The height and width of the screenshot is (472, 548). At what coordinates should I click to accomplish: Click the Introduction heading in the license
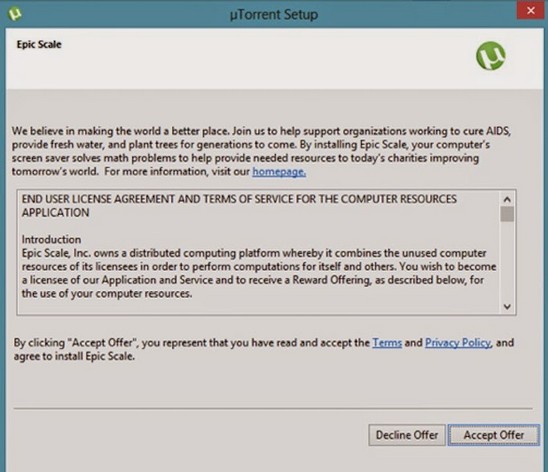click(x=51, y=240)
